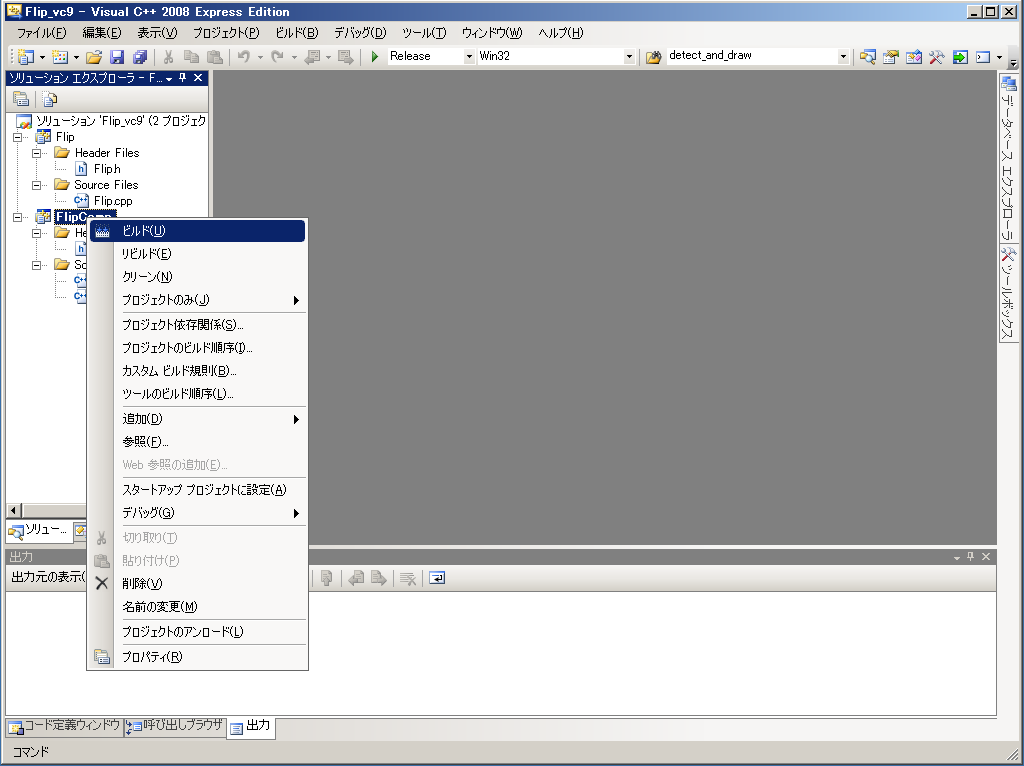Open プロジェクトのみ(J) submenu
This screenshot has height=766, width=1024.
pyautogui.click(x=197, y=300)
